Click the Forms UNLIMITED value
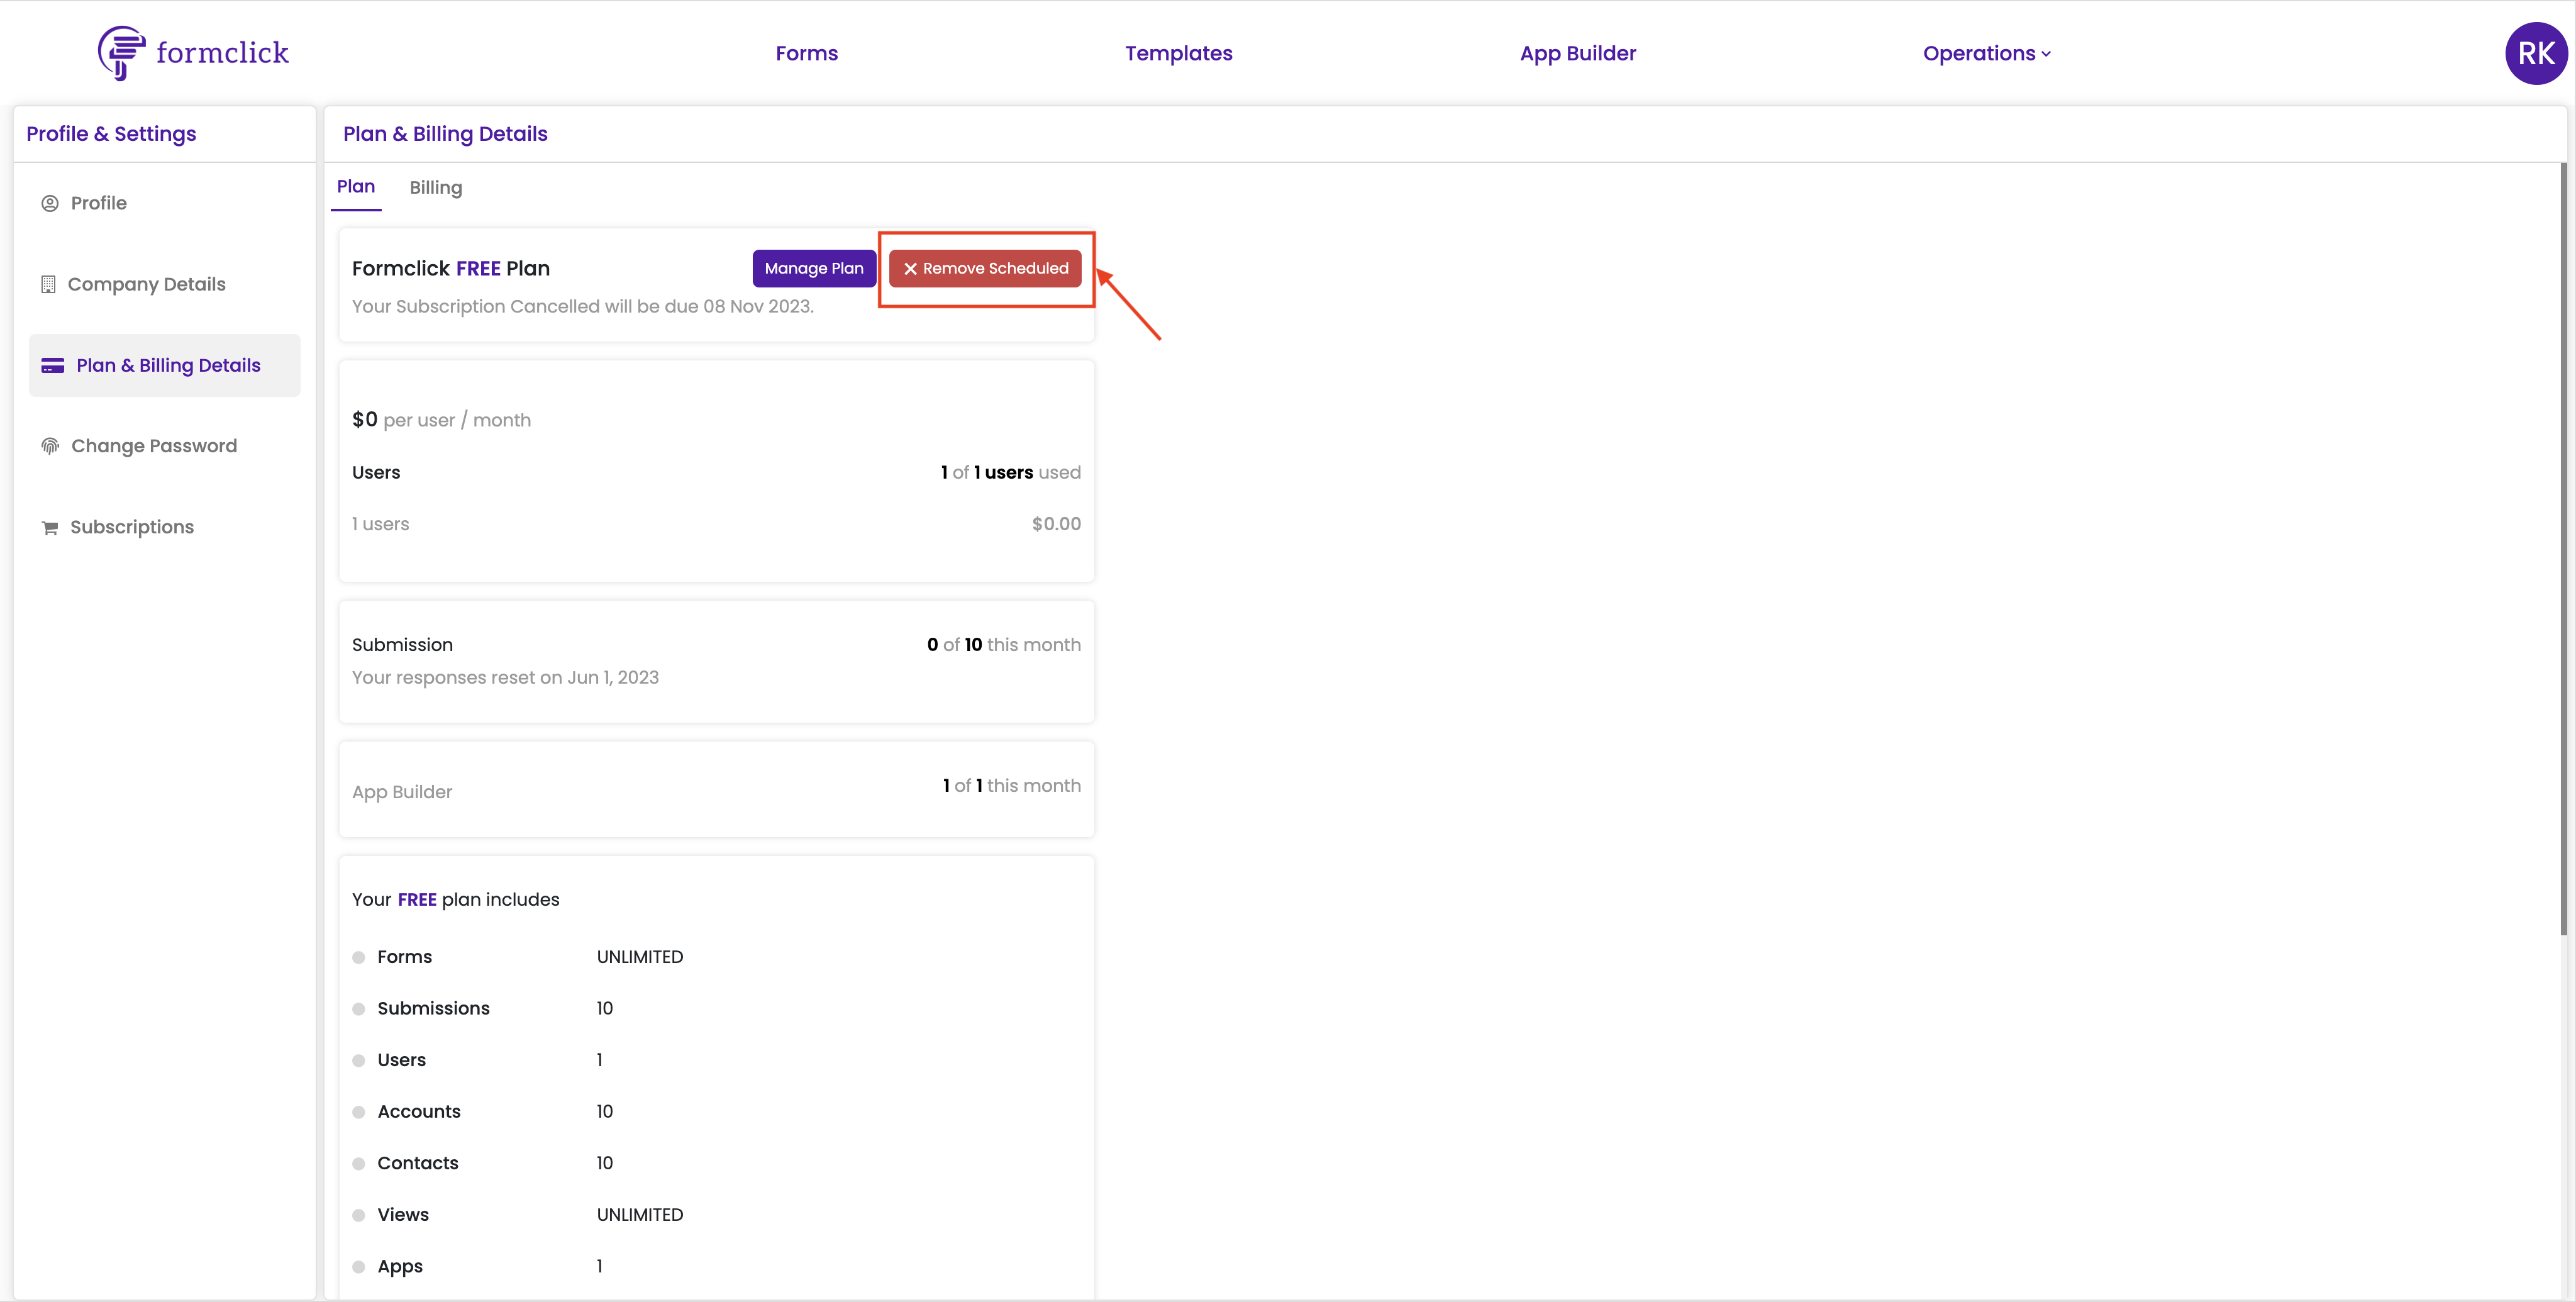 coord(640,957)
